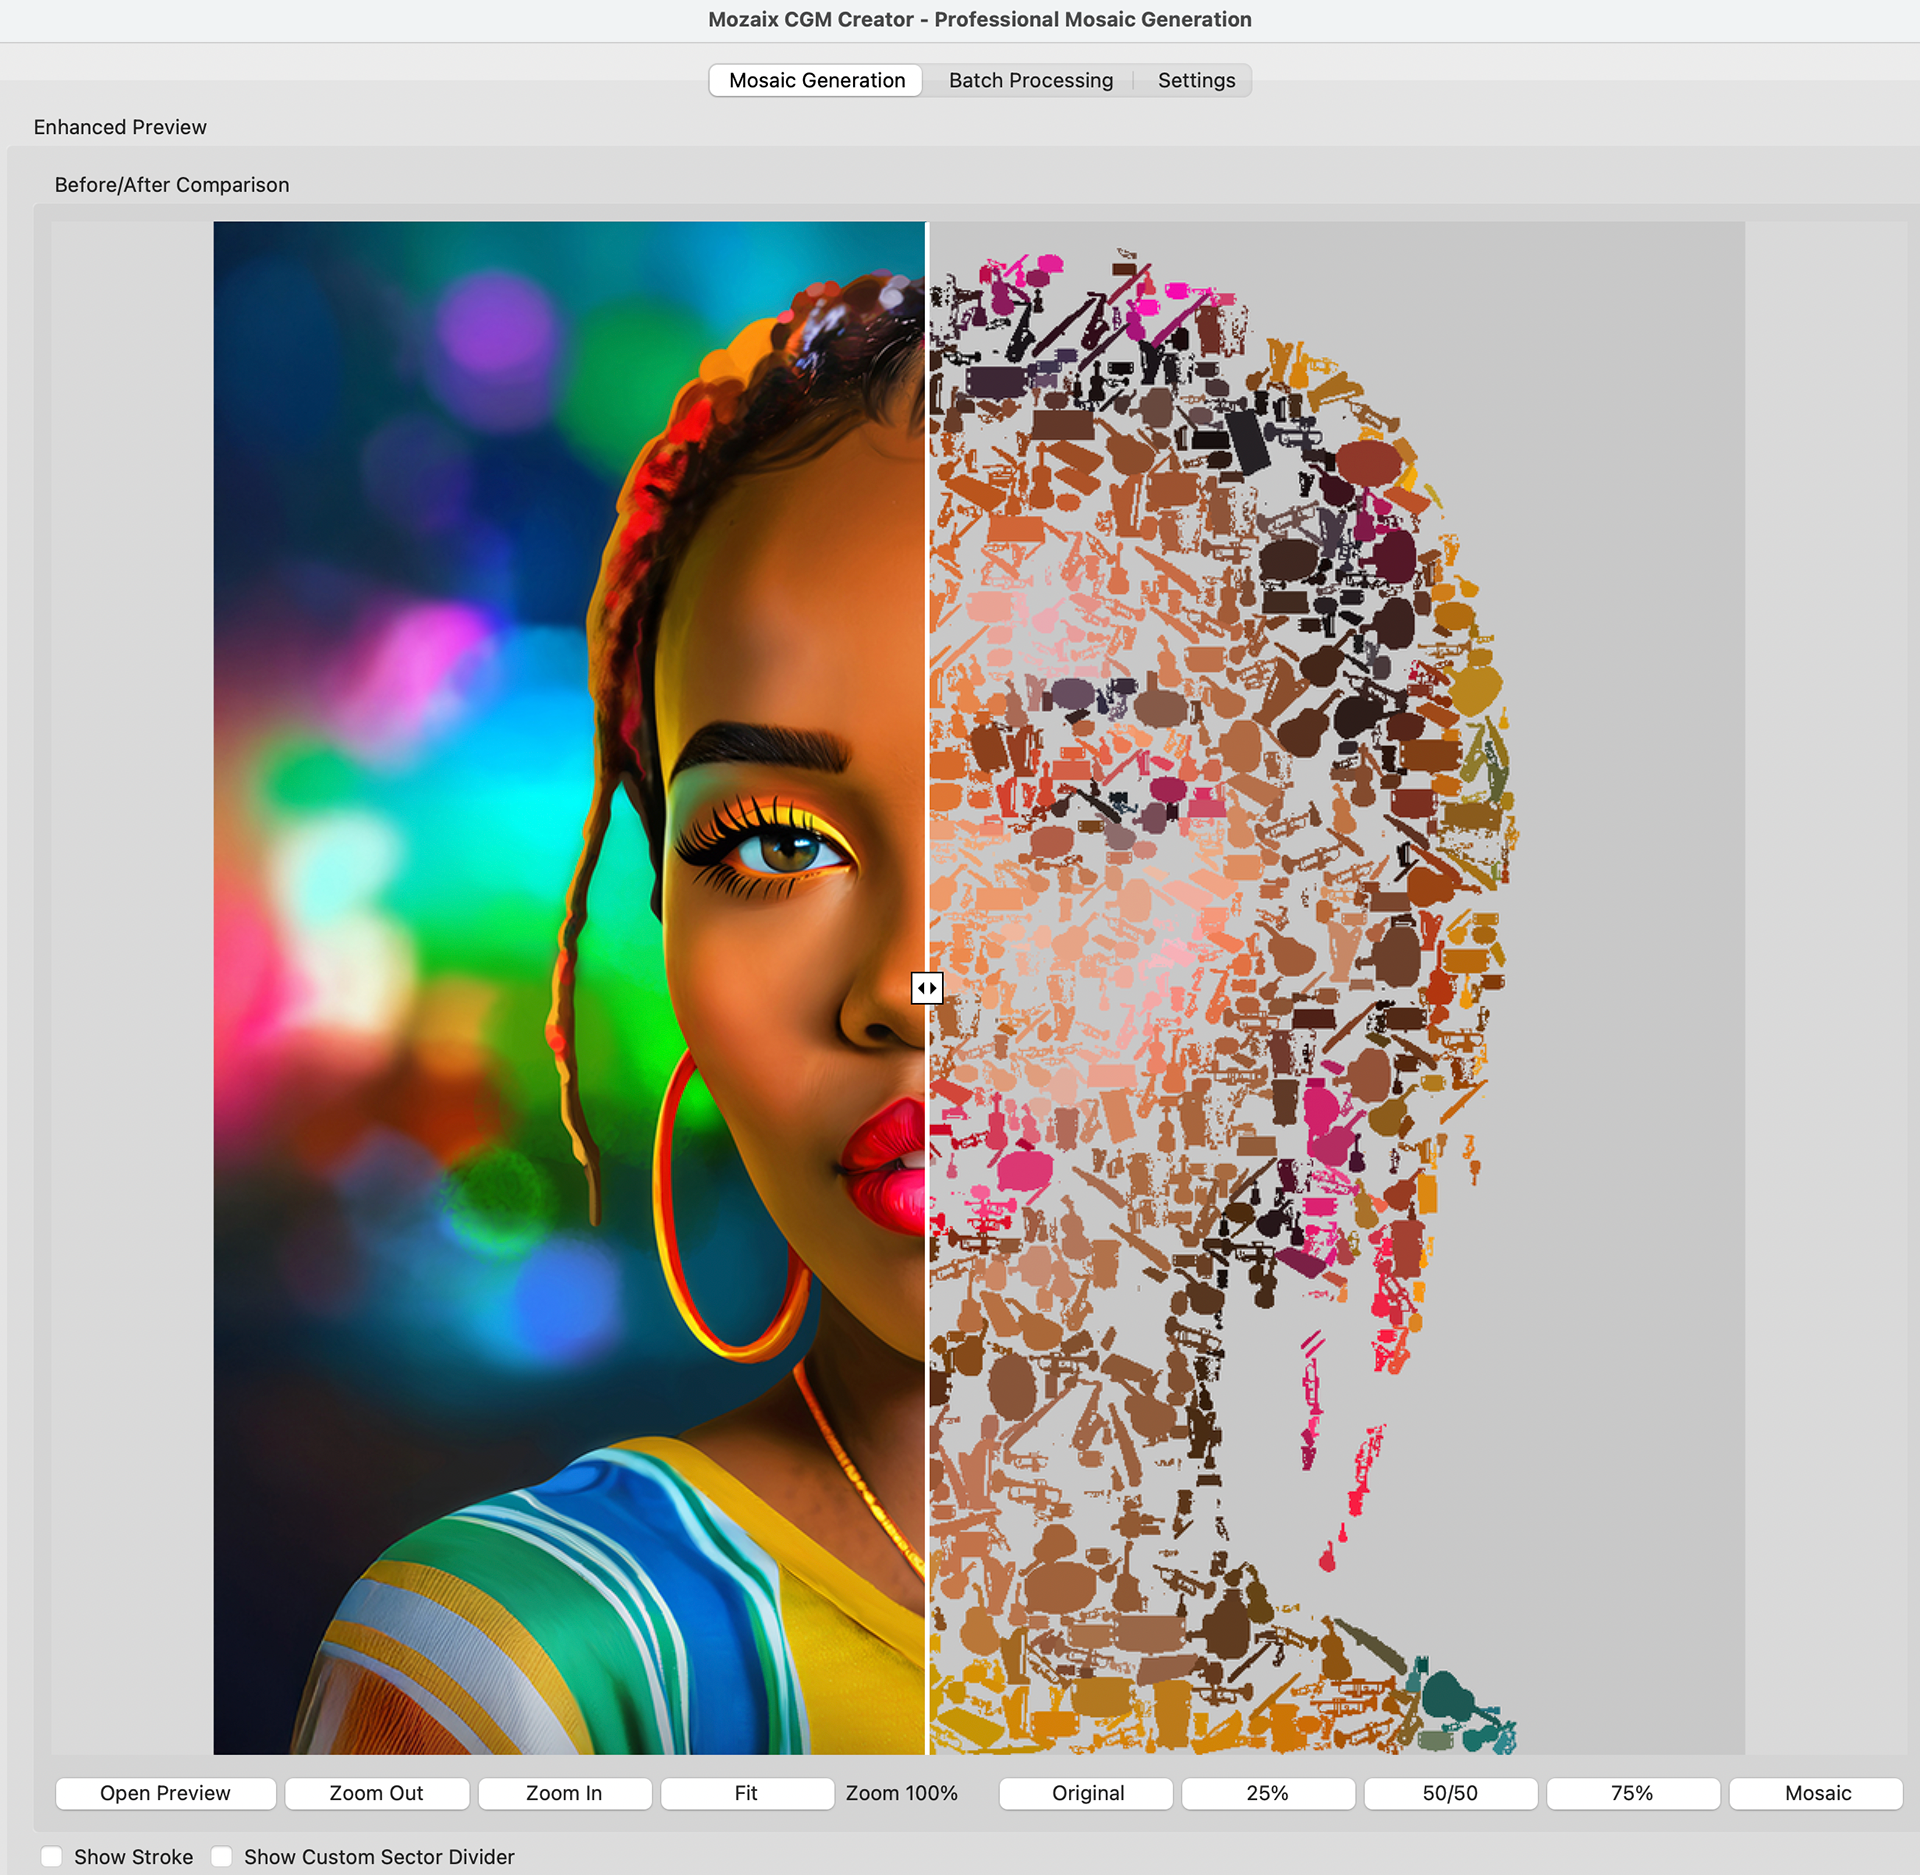
Task: Click Fit to resize the preview
Action: (747, 1793)
